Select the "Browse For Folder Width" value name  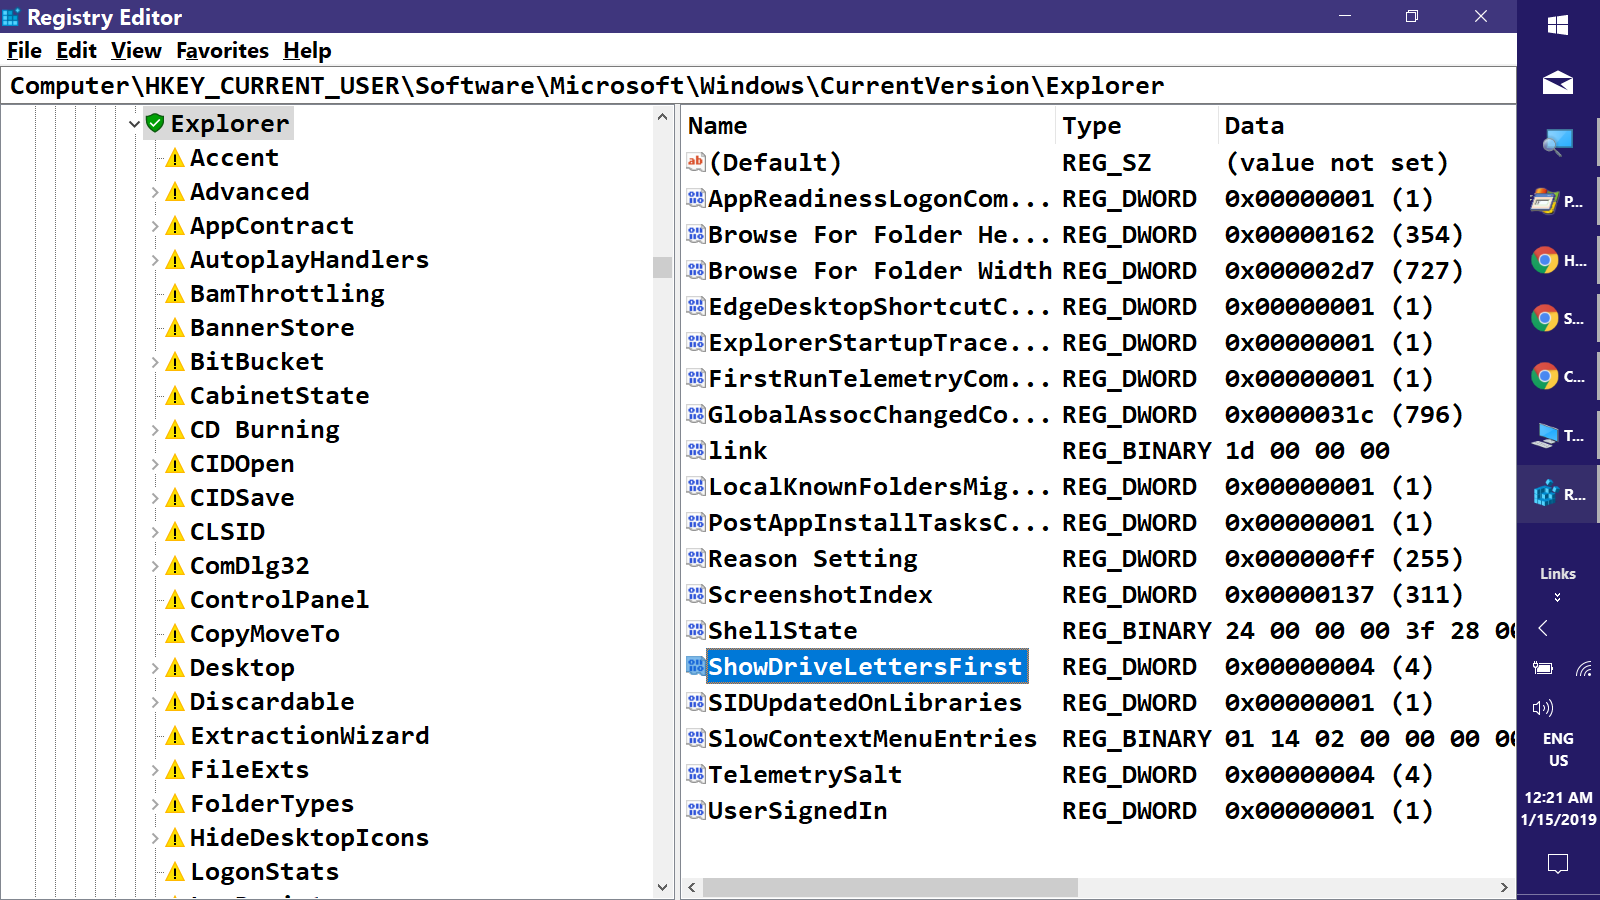[880, 270]
